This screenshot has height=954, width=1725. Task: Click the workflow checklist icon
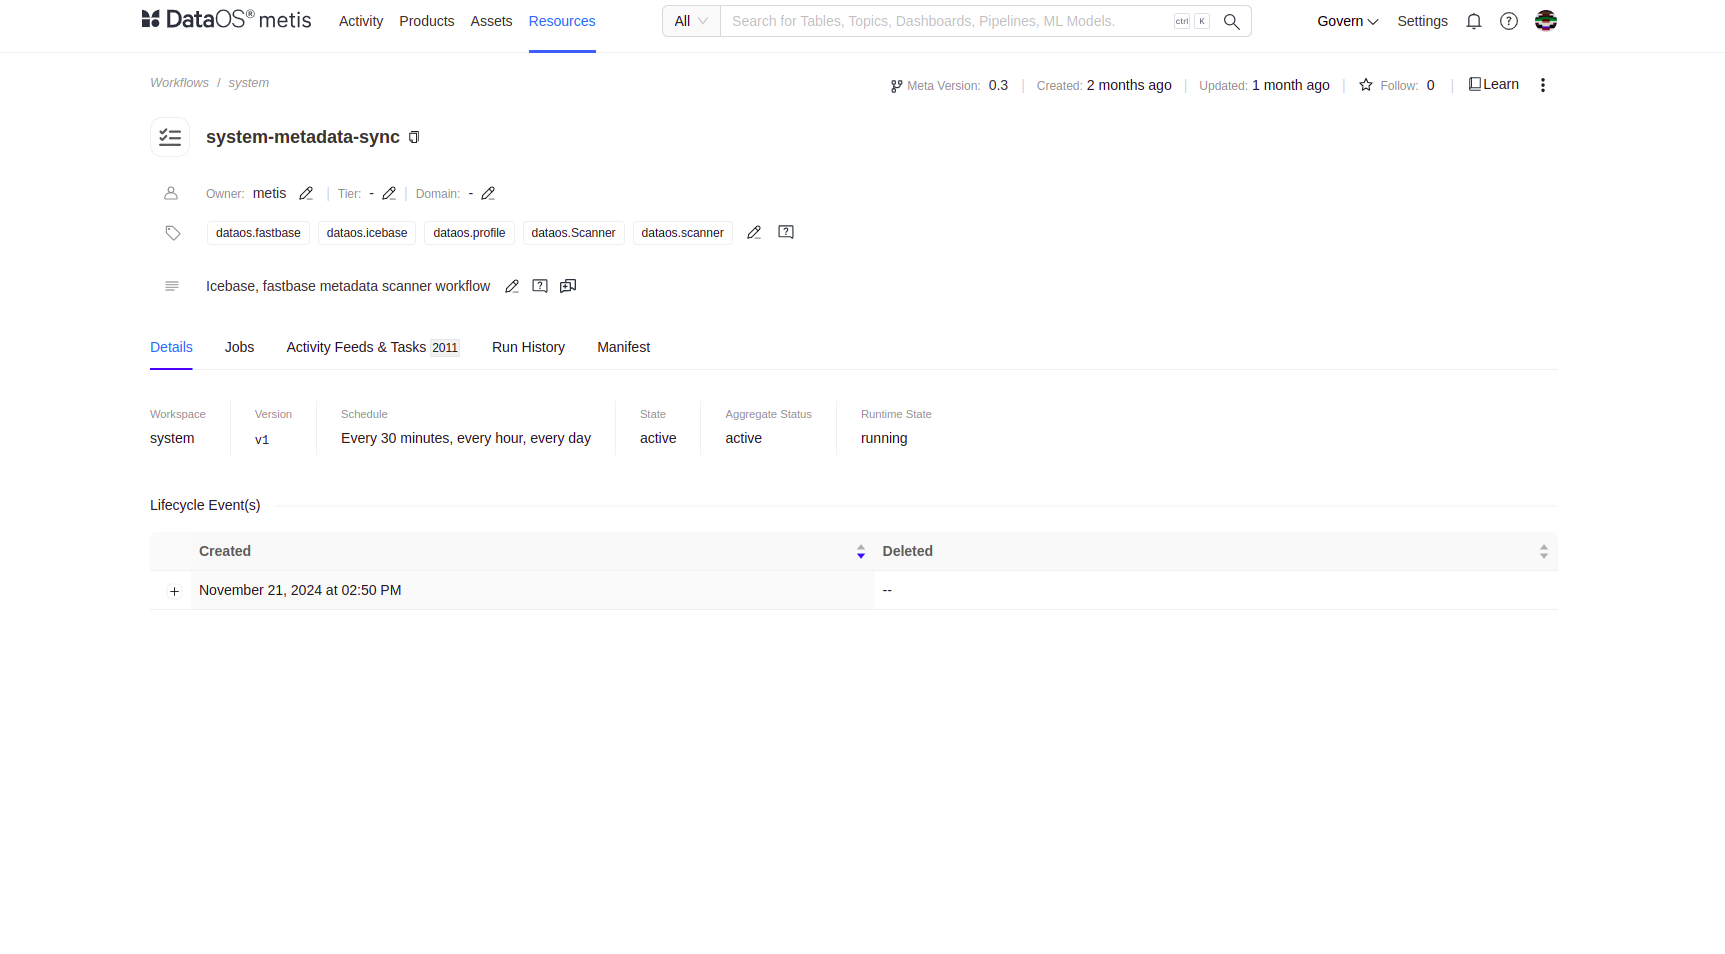[170, 137]
